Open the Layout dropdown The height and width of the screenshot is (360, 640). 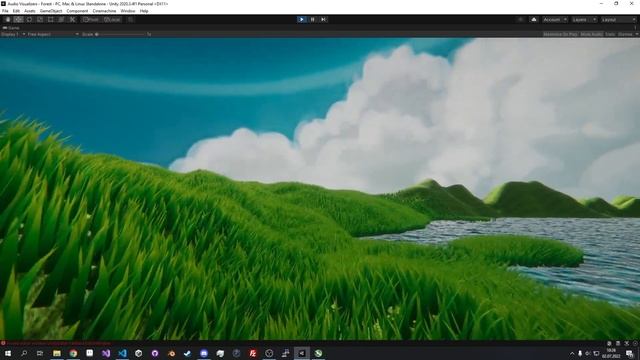point(618,19)
